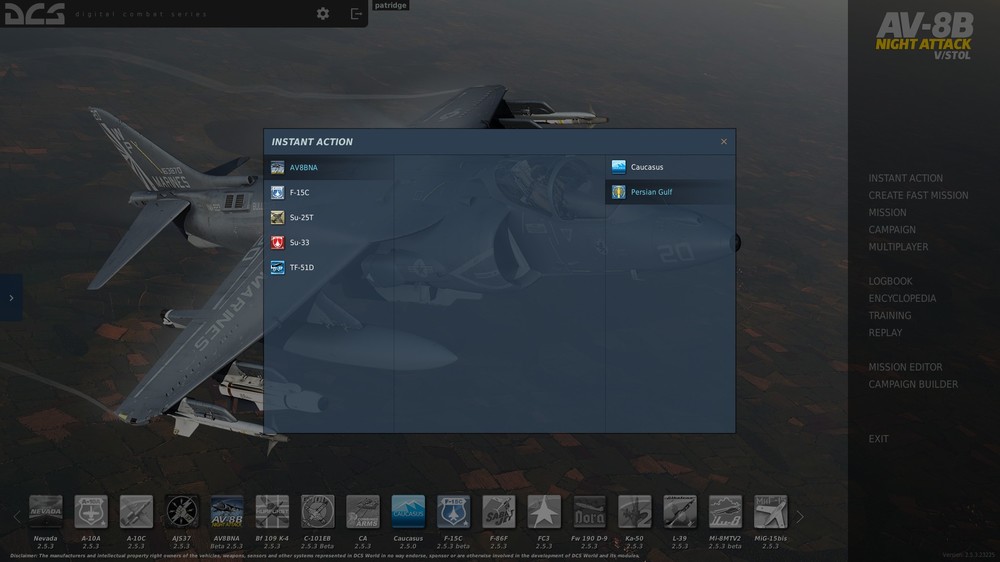Open MULTIPLAYER menu item

tap(898, 247)
